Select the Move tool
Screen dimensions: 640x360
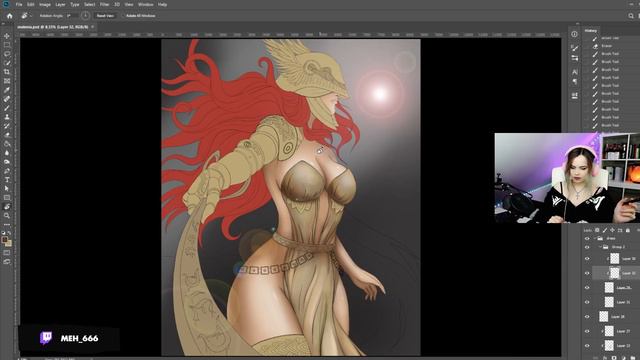(x=7, y=36)
